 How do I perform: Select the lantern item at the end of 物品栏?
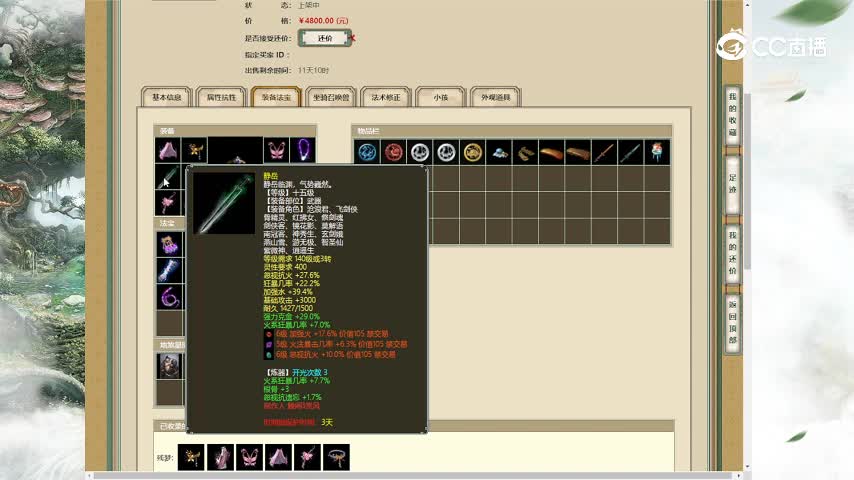coord(657,153)
